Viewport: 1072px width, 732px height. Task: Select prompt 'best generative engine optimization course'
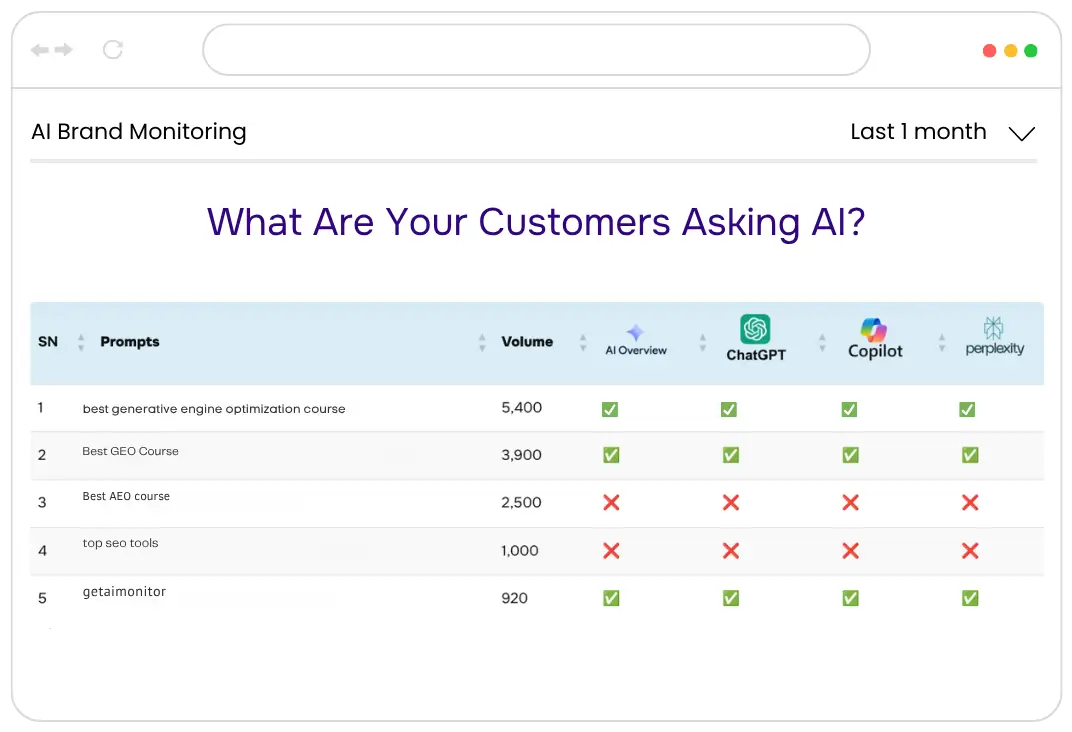(214, 409)
